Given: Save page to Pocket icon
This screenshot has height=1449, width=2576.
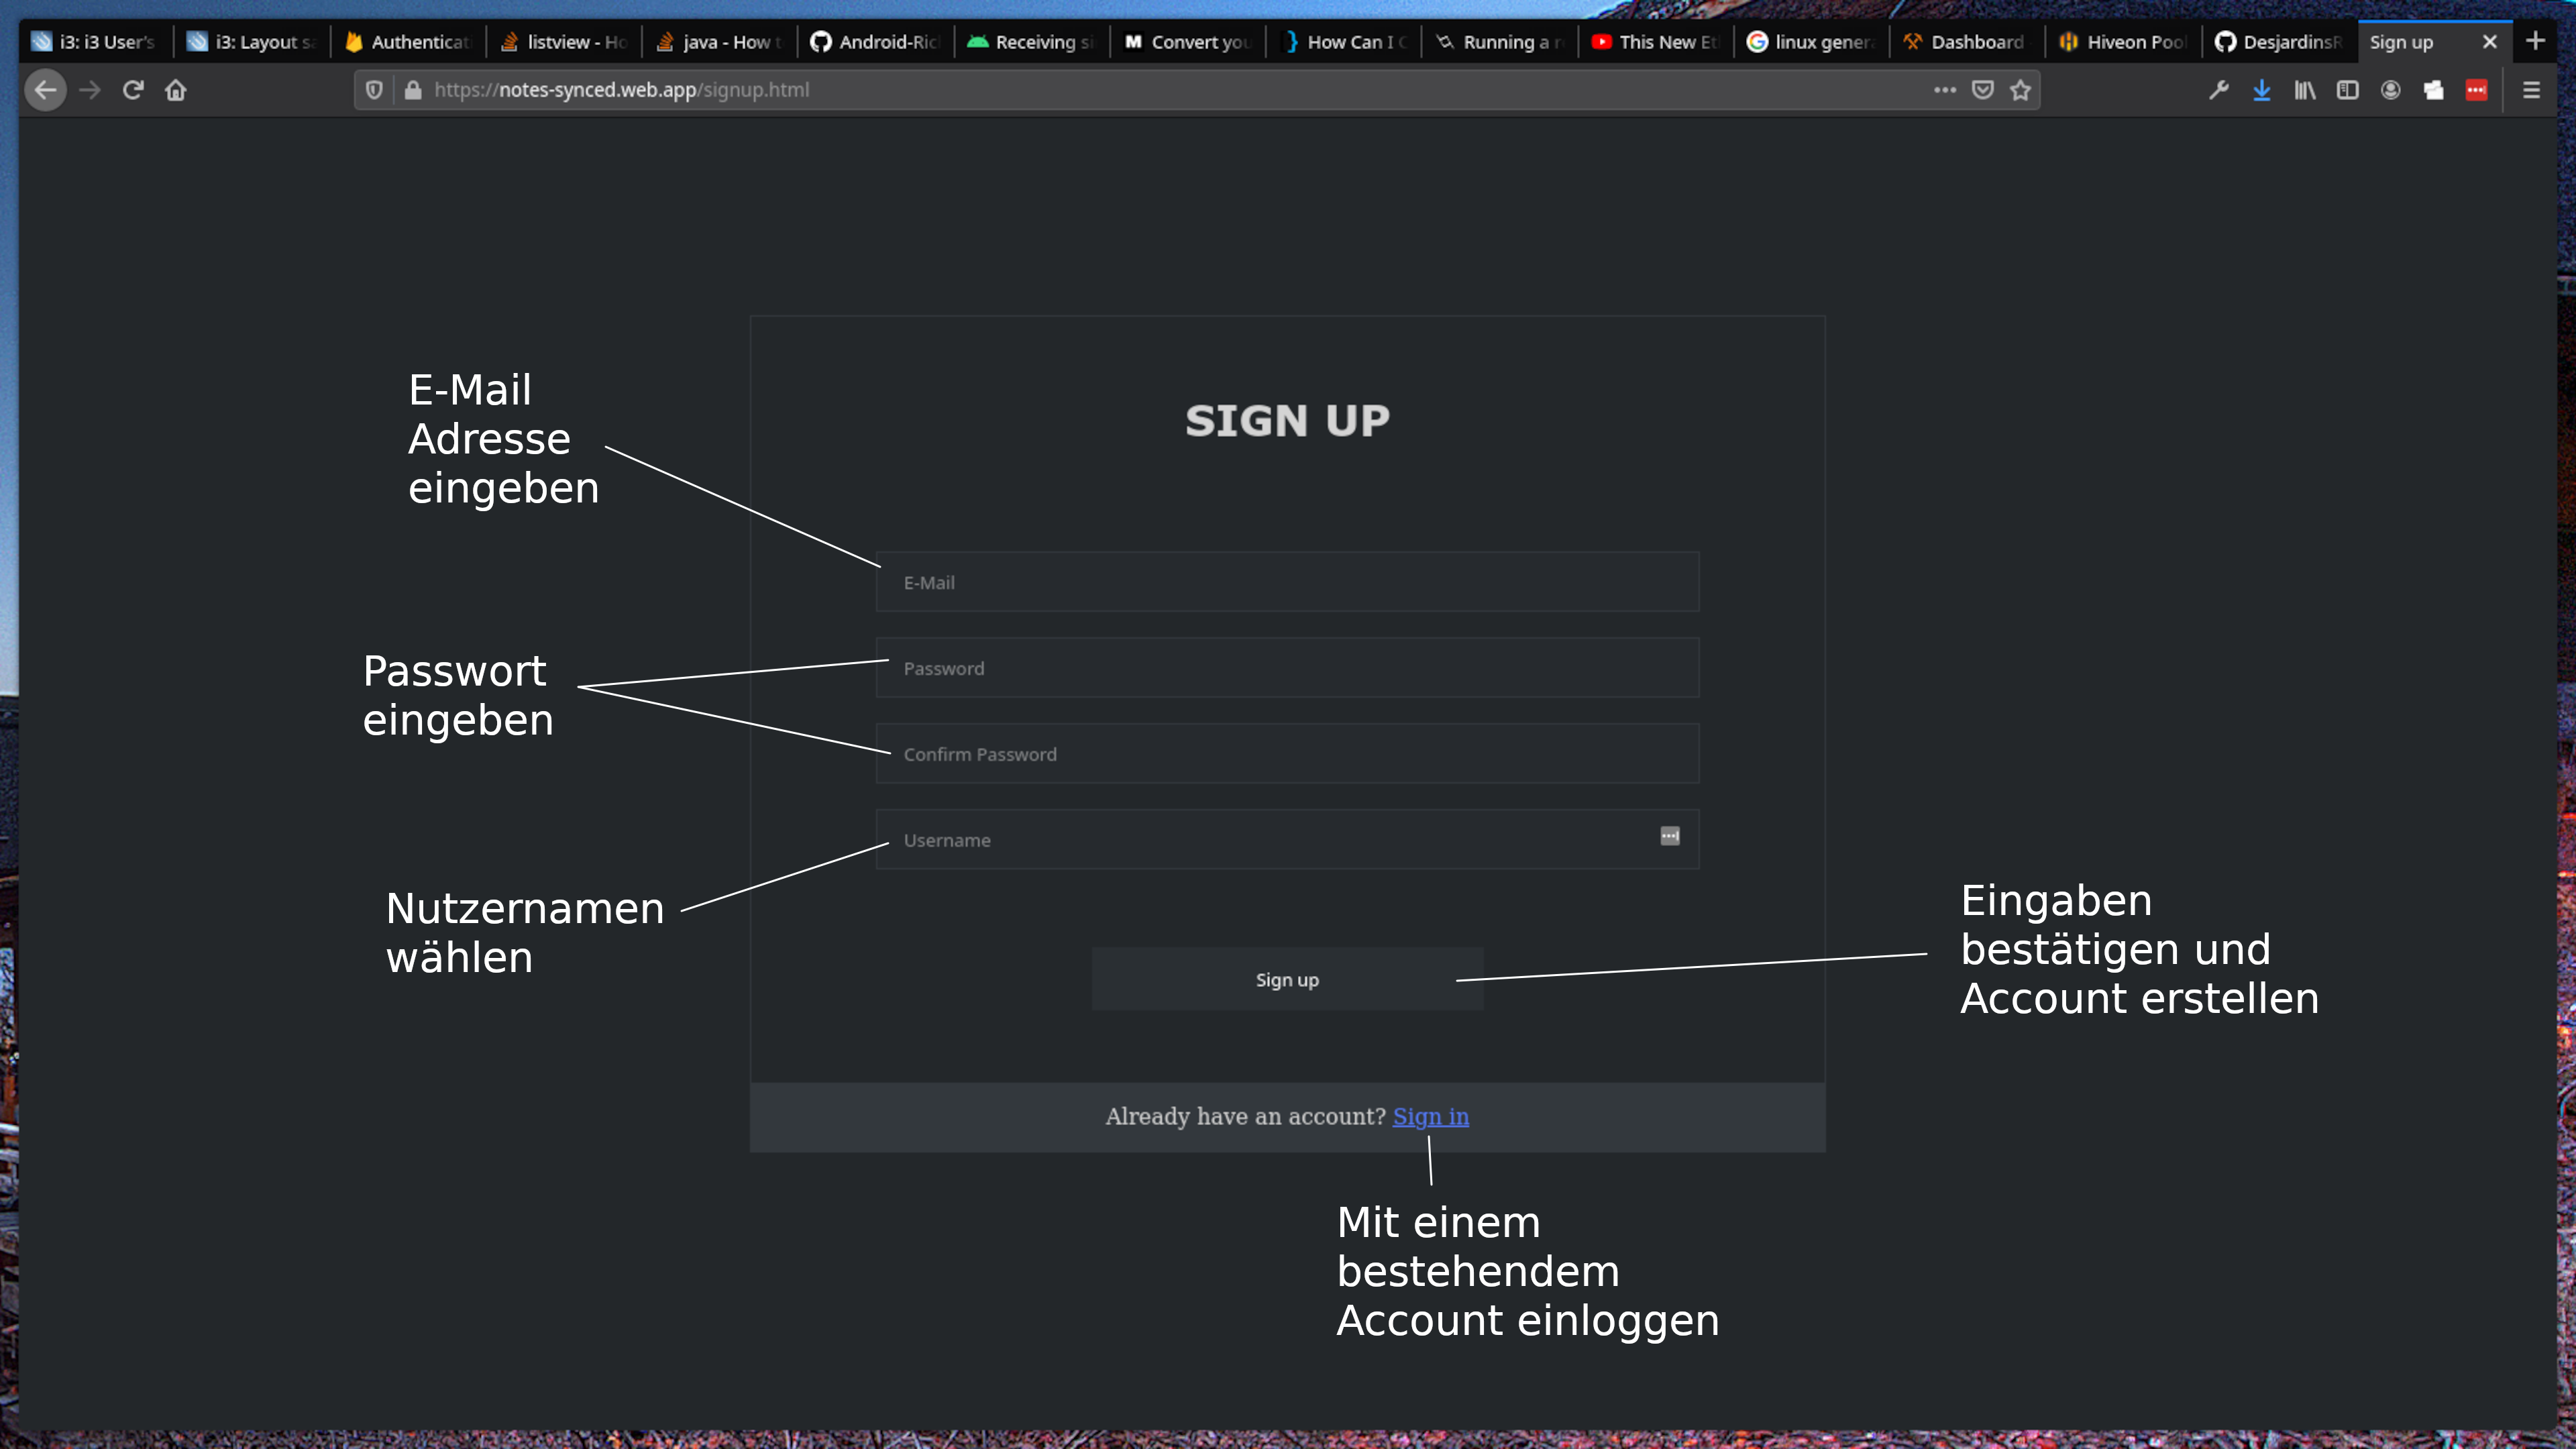Looking at the screenshot, I should pos(1982,90).
